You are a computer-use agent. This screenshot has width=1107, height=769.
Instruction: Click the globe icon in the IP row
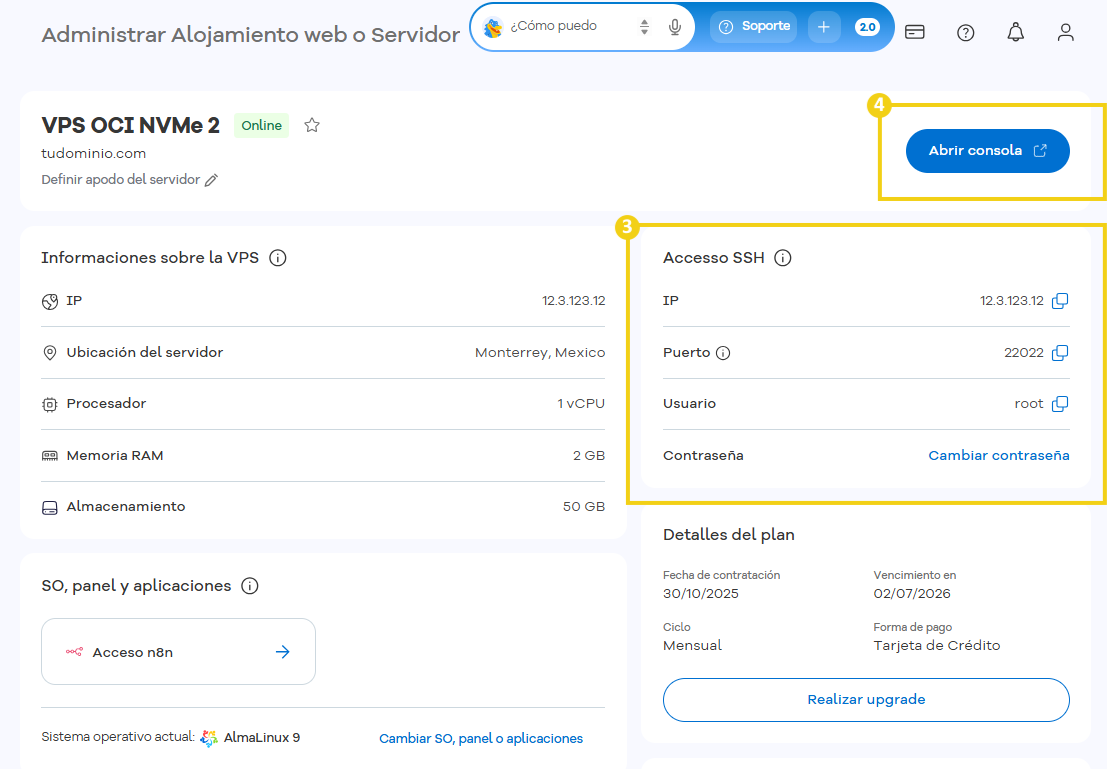coord(49,302)
